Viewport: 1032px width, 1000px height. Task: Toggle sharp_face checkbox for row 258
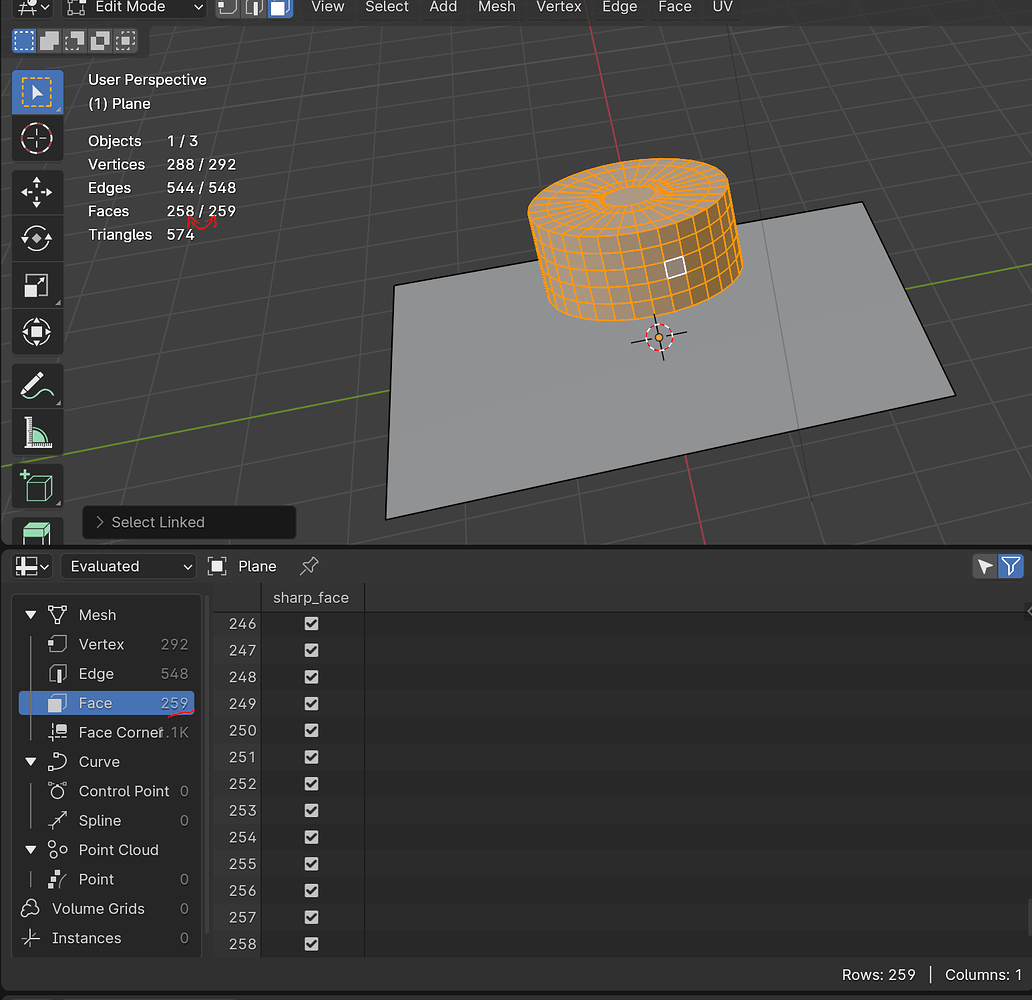311,943
